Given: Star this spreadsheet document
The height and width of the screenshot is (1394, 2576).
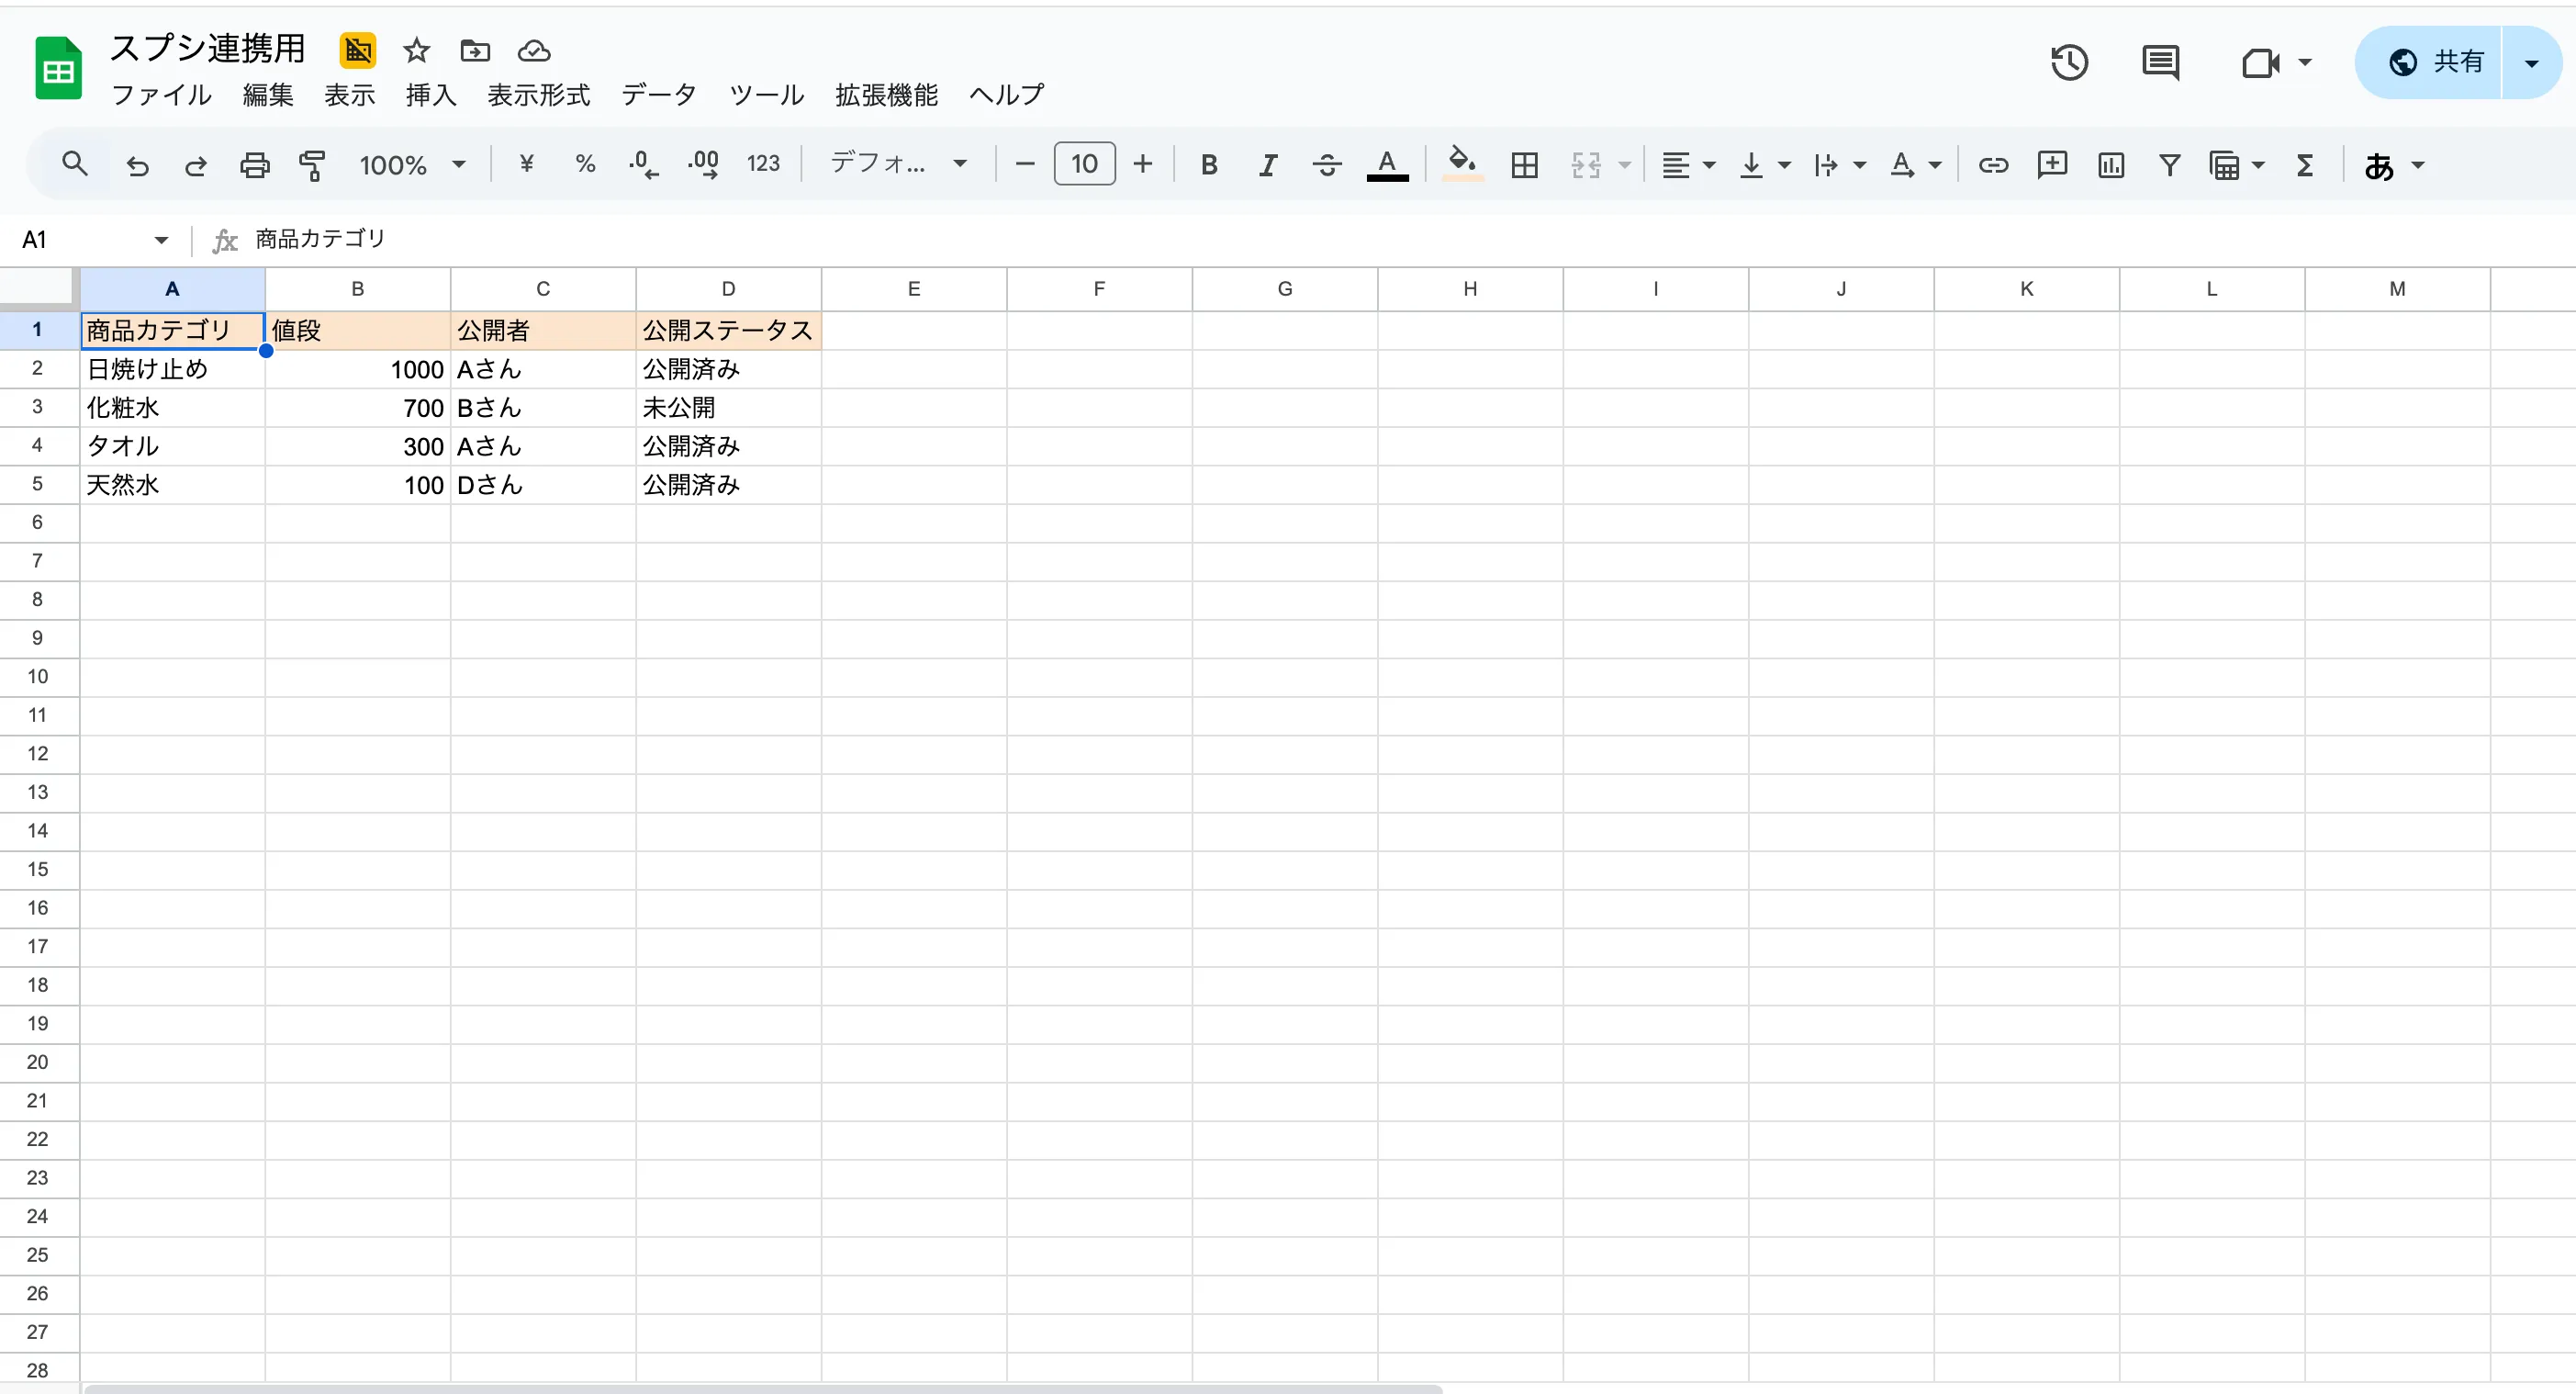Looking at the screenshot, I should (x=416, y=50).
